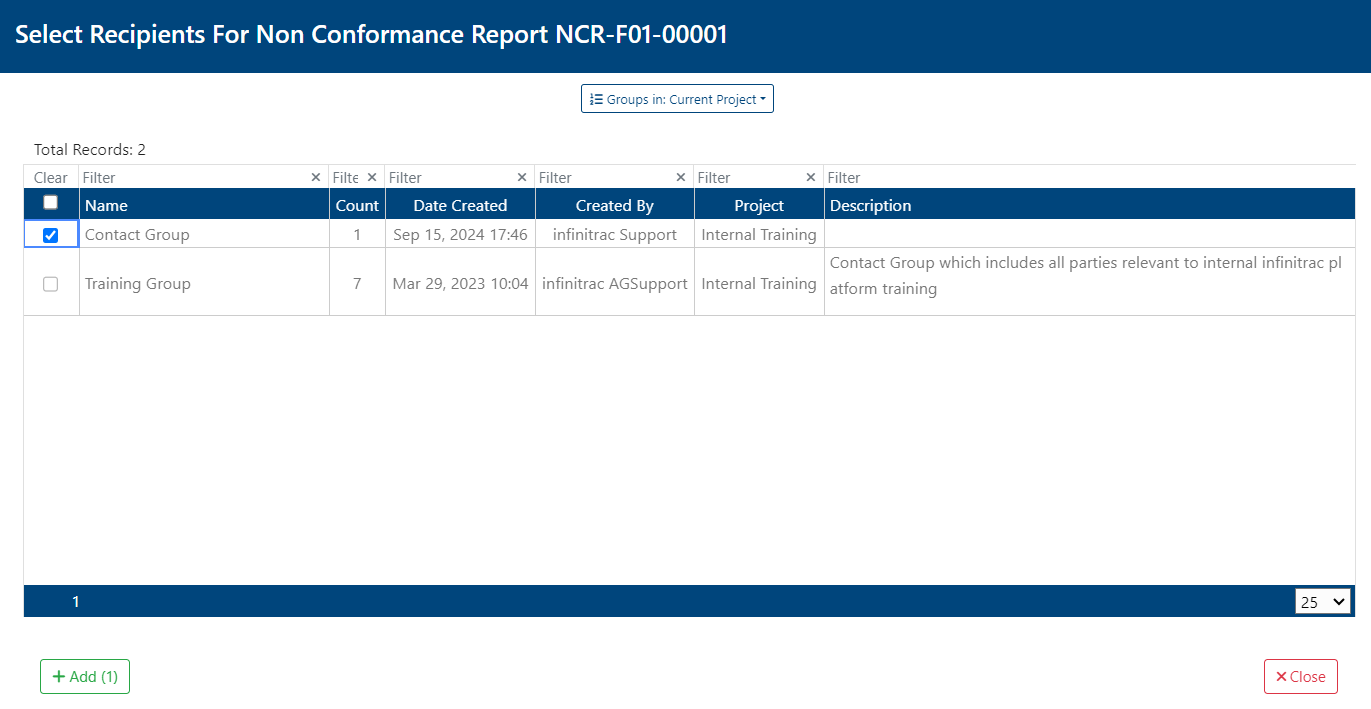Open the Groups in: Current Project dropdown

point(677,99)
